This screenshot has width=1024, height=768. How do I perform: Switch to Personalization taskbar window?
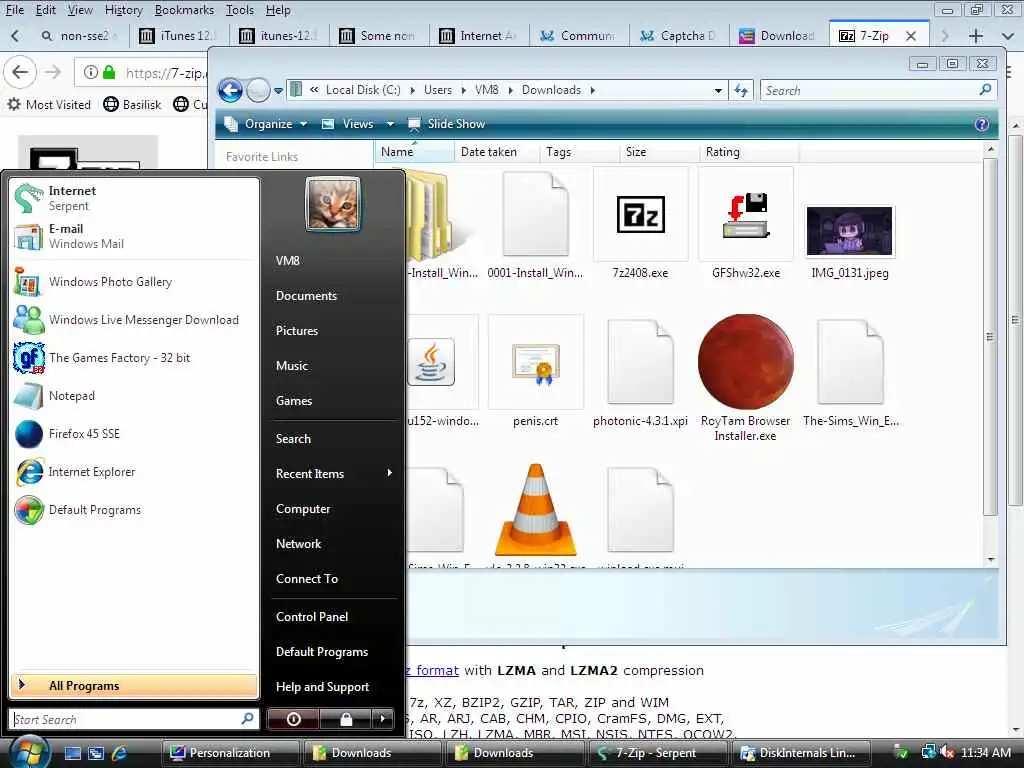tap(230, 753)
